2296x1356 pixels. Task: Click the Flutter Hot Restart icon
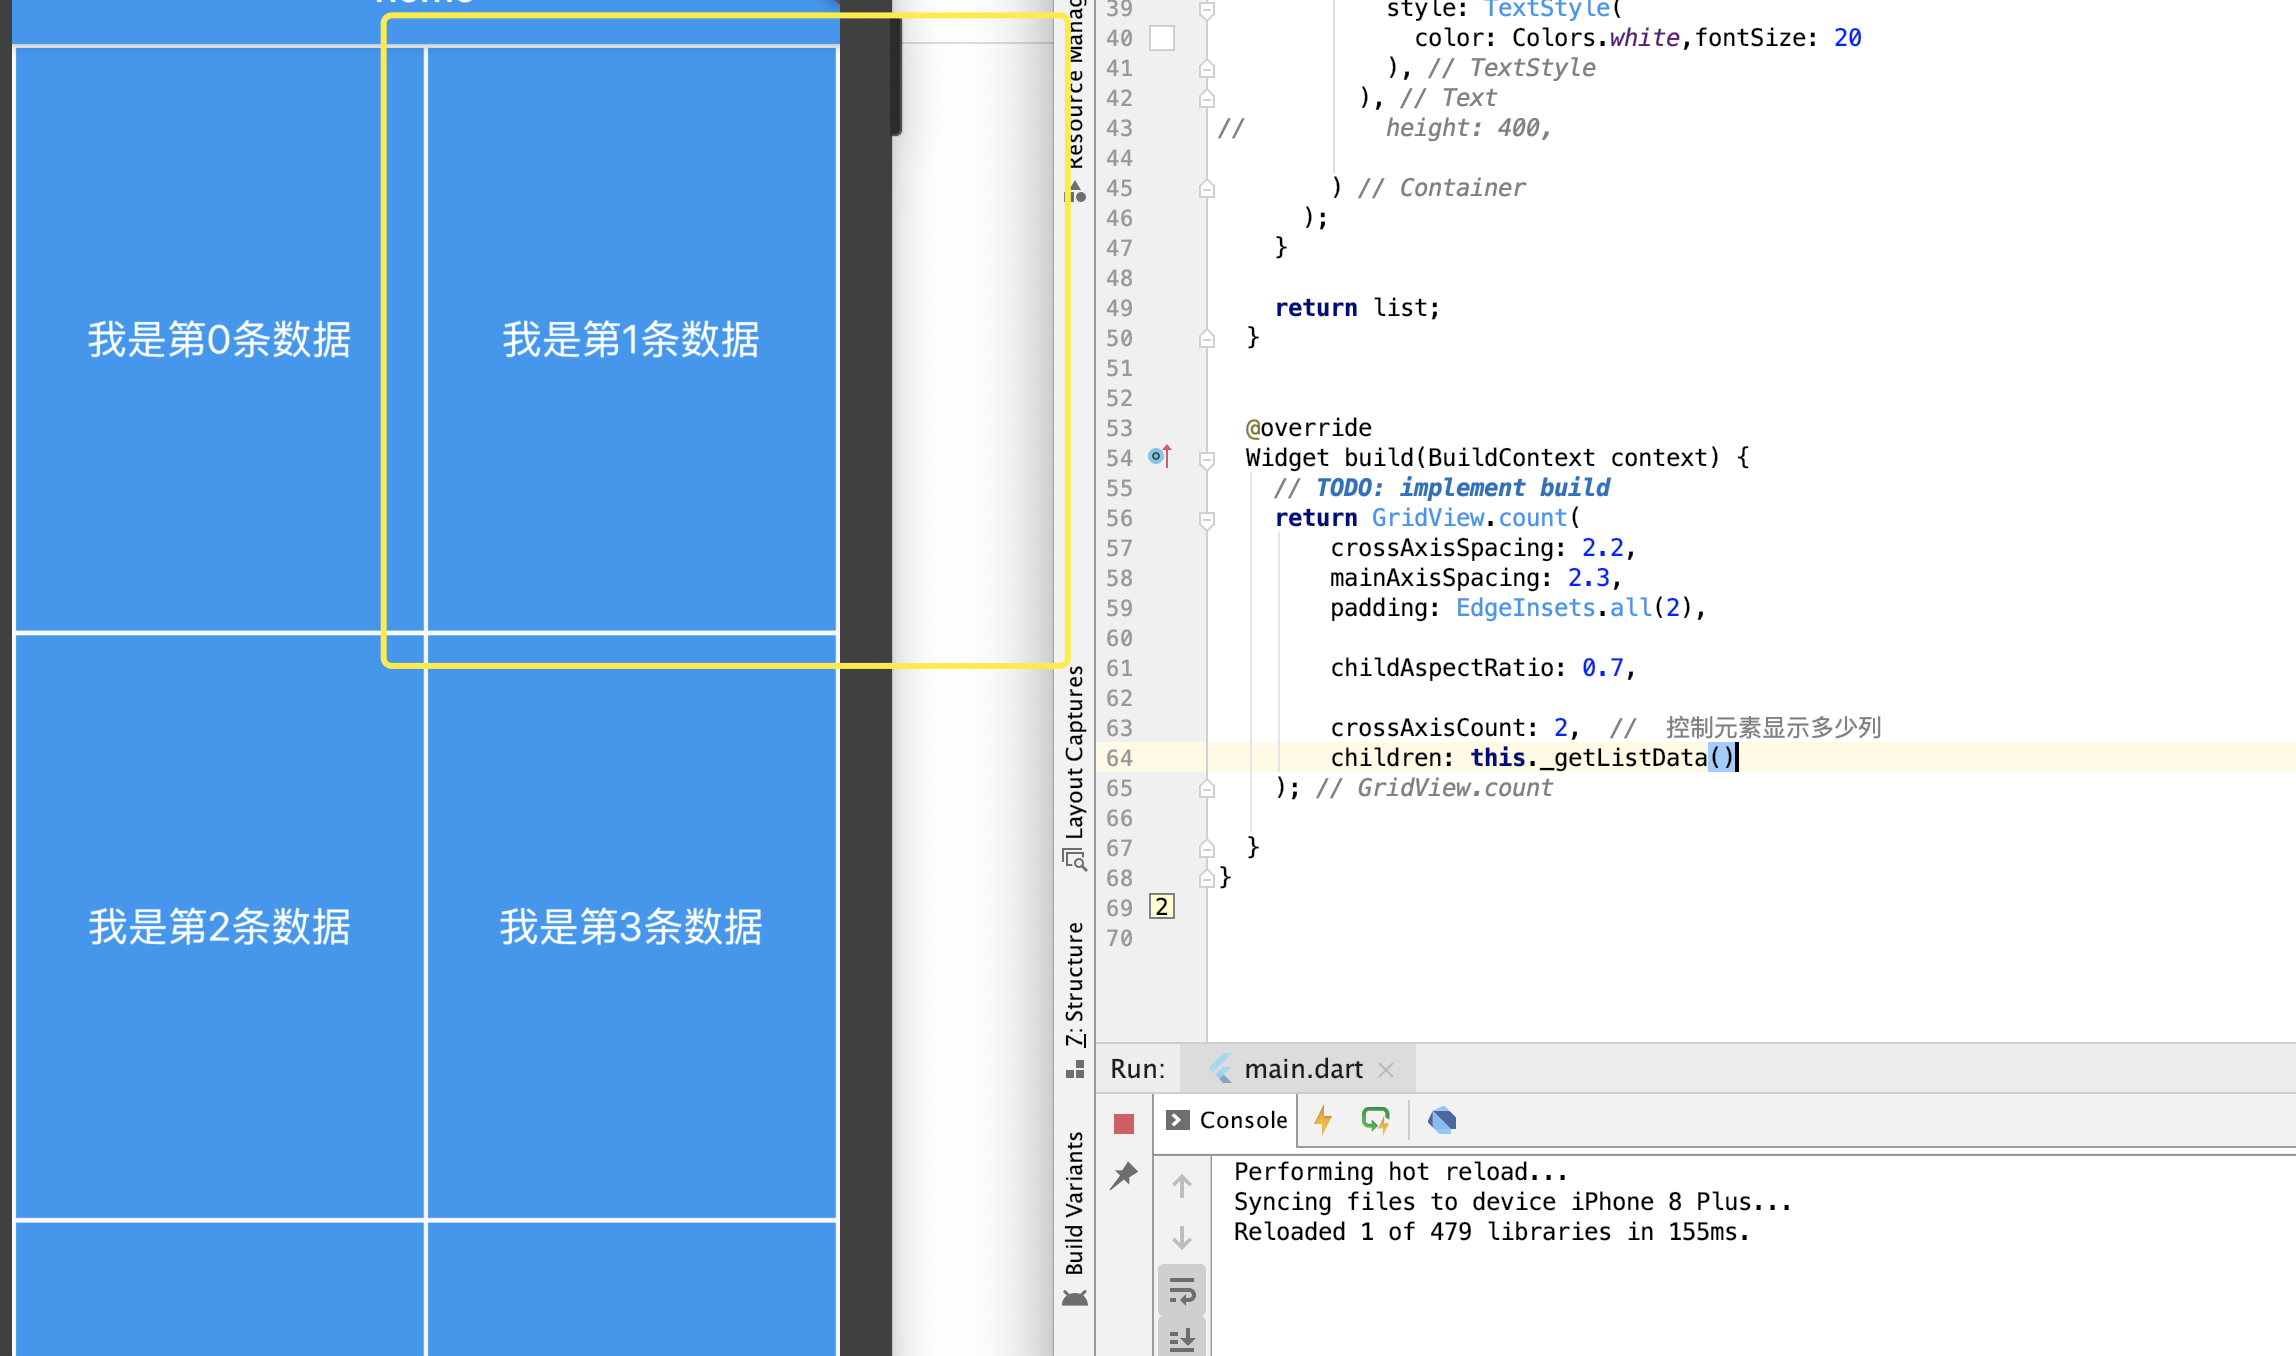(1376, 1120)
